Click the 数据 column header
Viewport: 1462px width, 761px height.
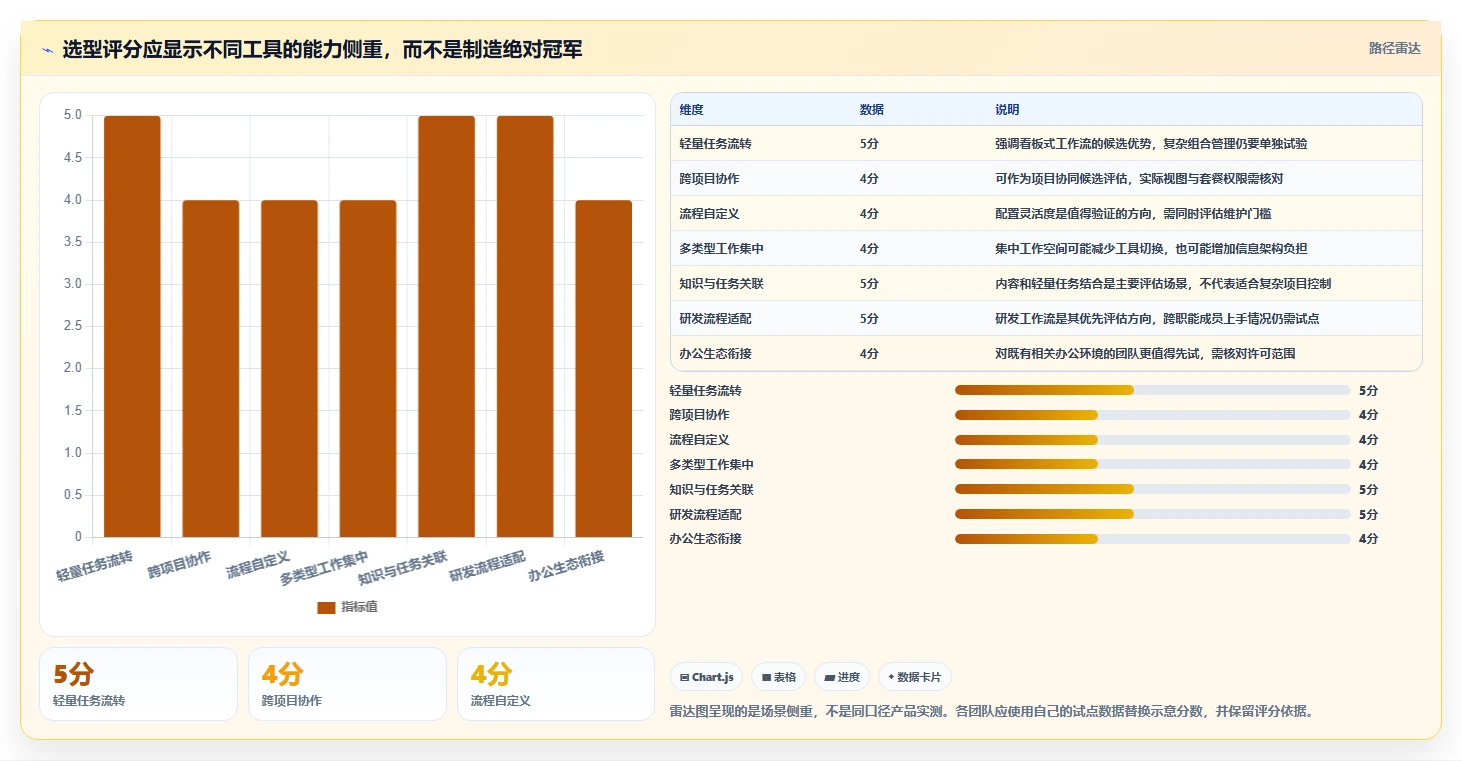tap(871, 110)
